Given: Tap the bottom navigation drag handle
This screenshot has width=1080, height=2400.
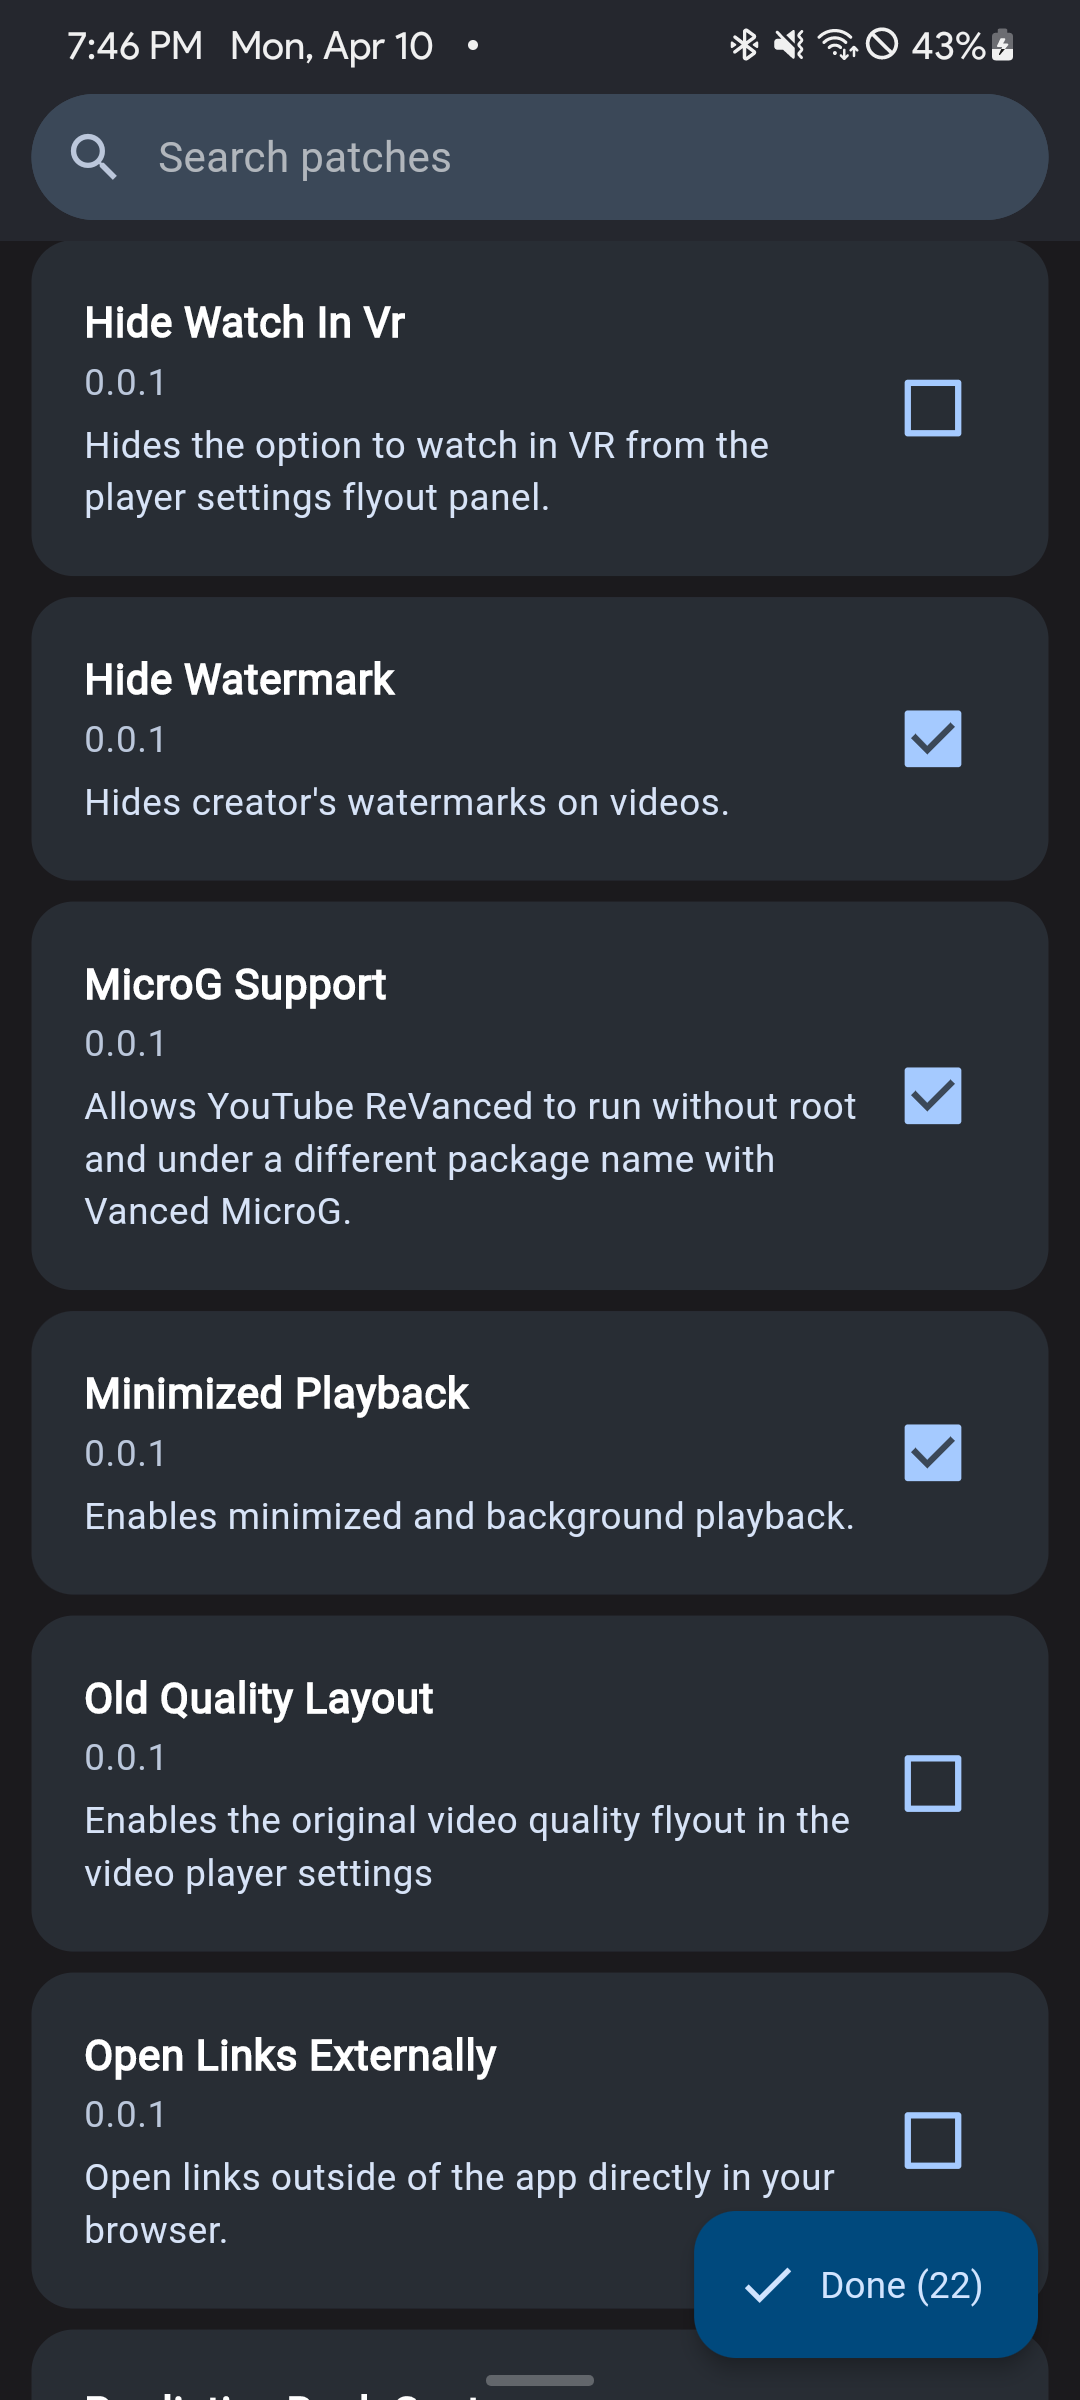Looking at the screenshot, I should 540,2378.
